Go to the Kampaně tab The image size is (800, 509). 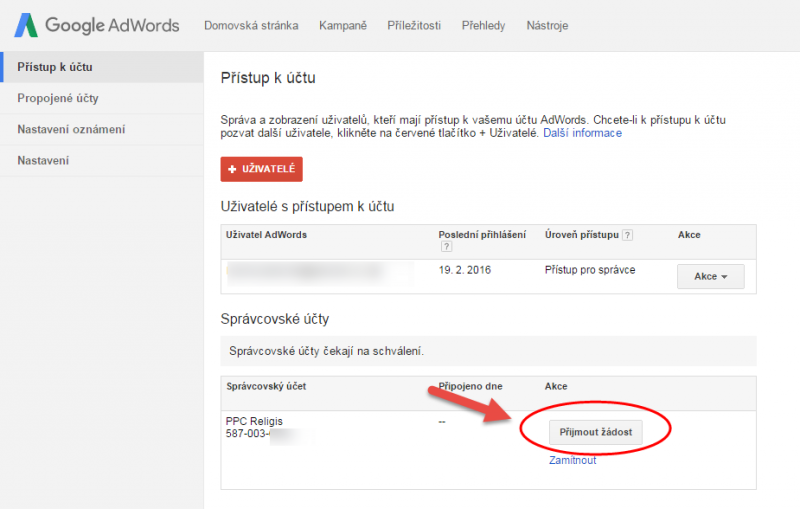[x=343, y=26]
